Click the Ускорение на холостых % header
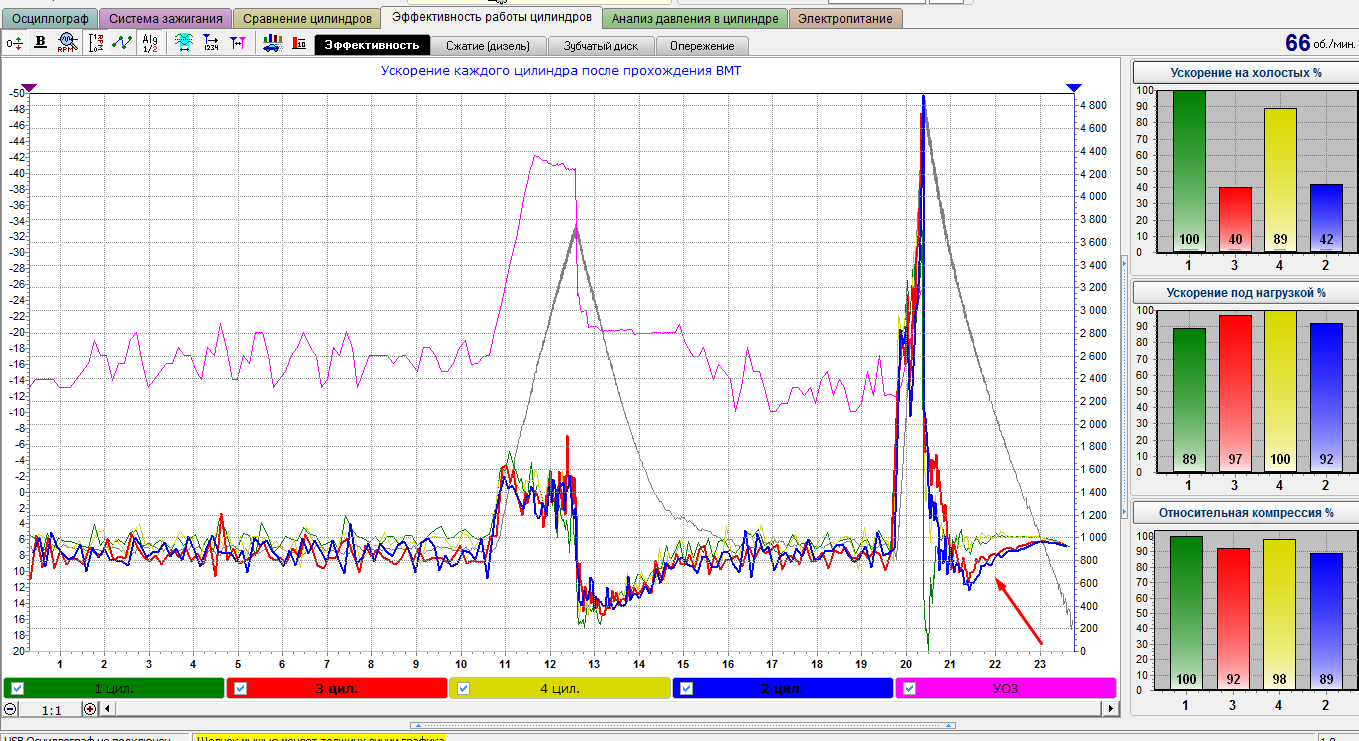Image resolution: width=1359 pixels, height=741 pixels. [1245, 72]
